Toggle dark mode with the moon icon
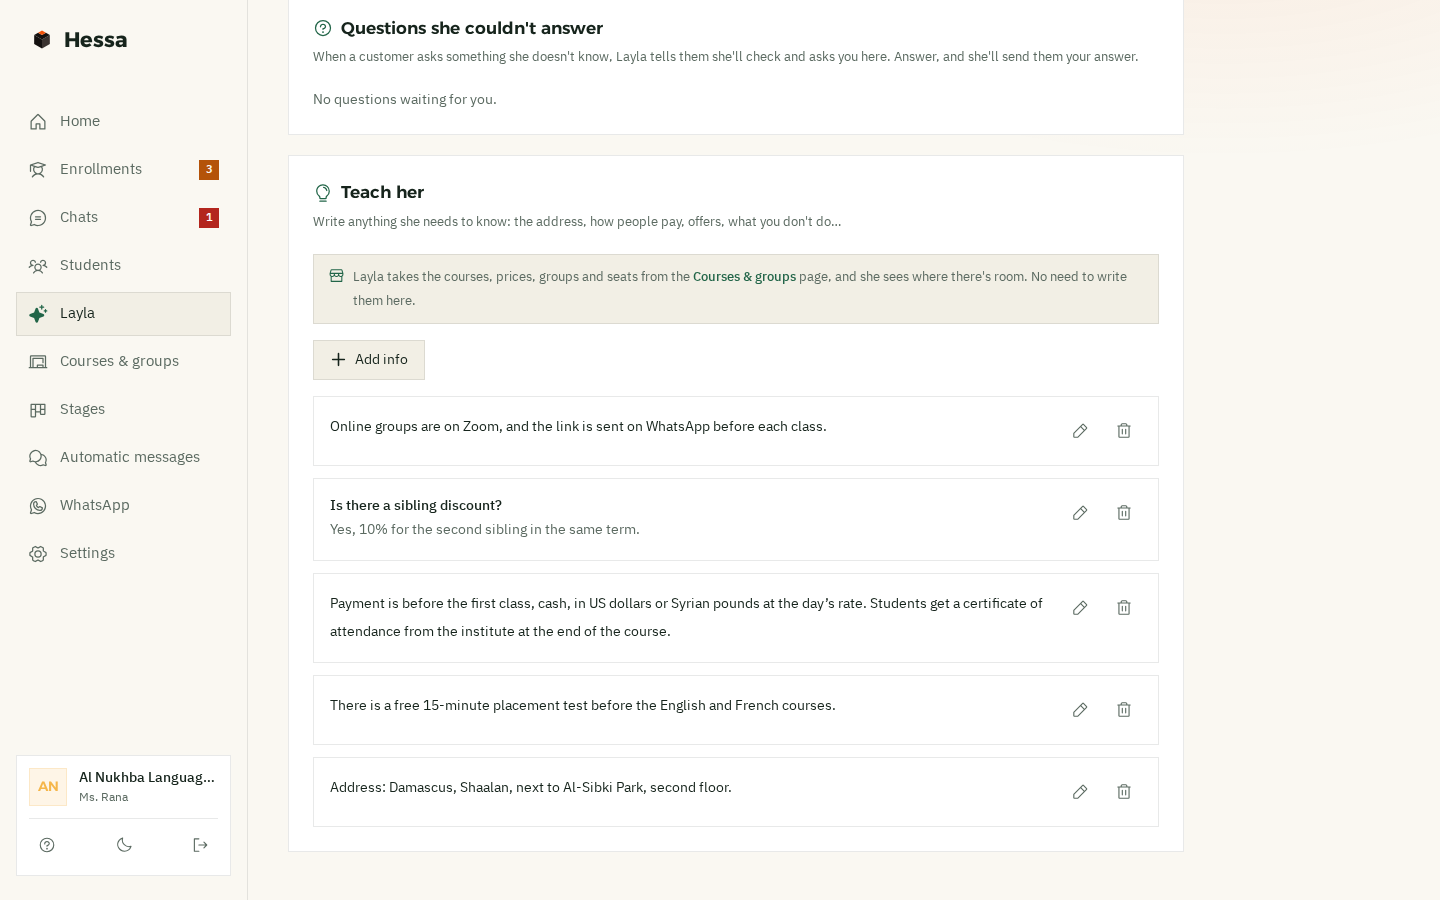Viewport: 1440px width, 900px height. 124,845
